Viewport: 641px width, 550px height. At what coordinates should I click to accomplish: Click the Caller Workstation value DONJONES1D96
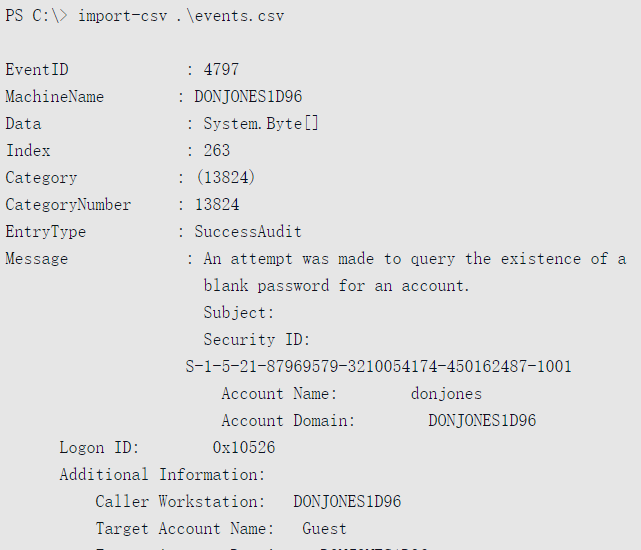tap(347, 502)
